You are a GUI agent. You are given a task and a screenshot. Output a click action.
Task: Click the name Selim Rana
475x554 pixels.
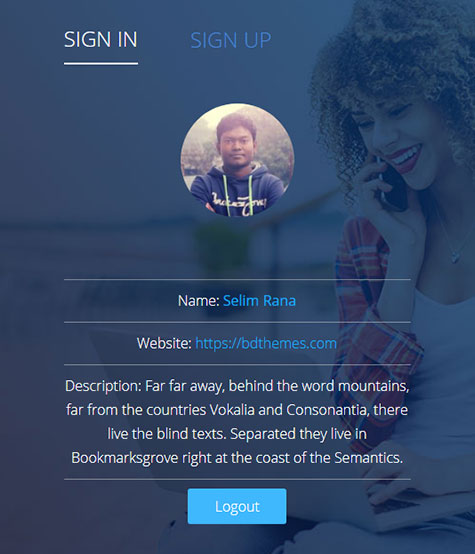pos(259,301)
